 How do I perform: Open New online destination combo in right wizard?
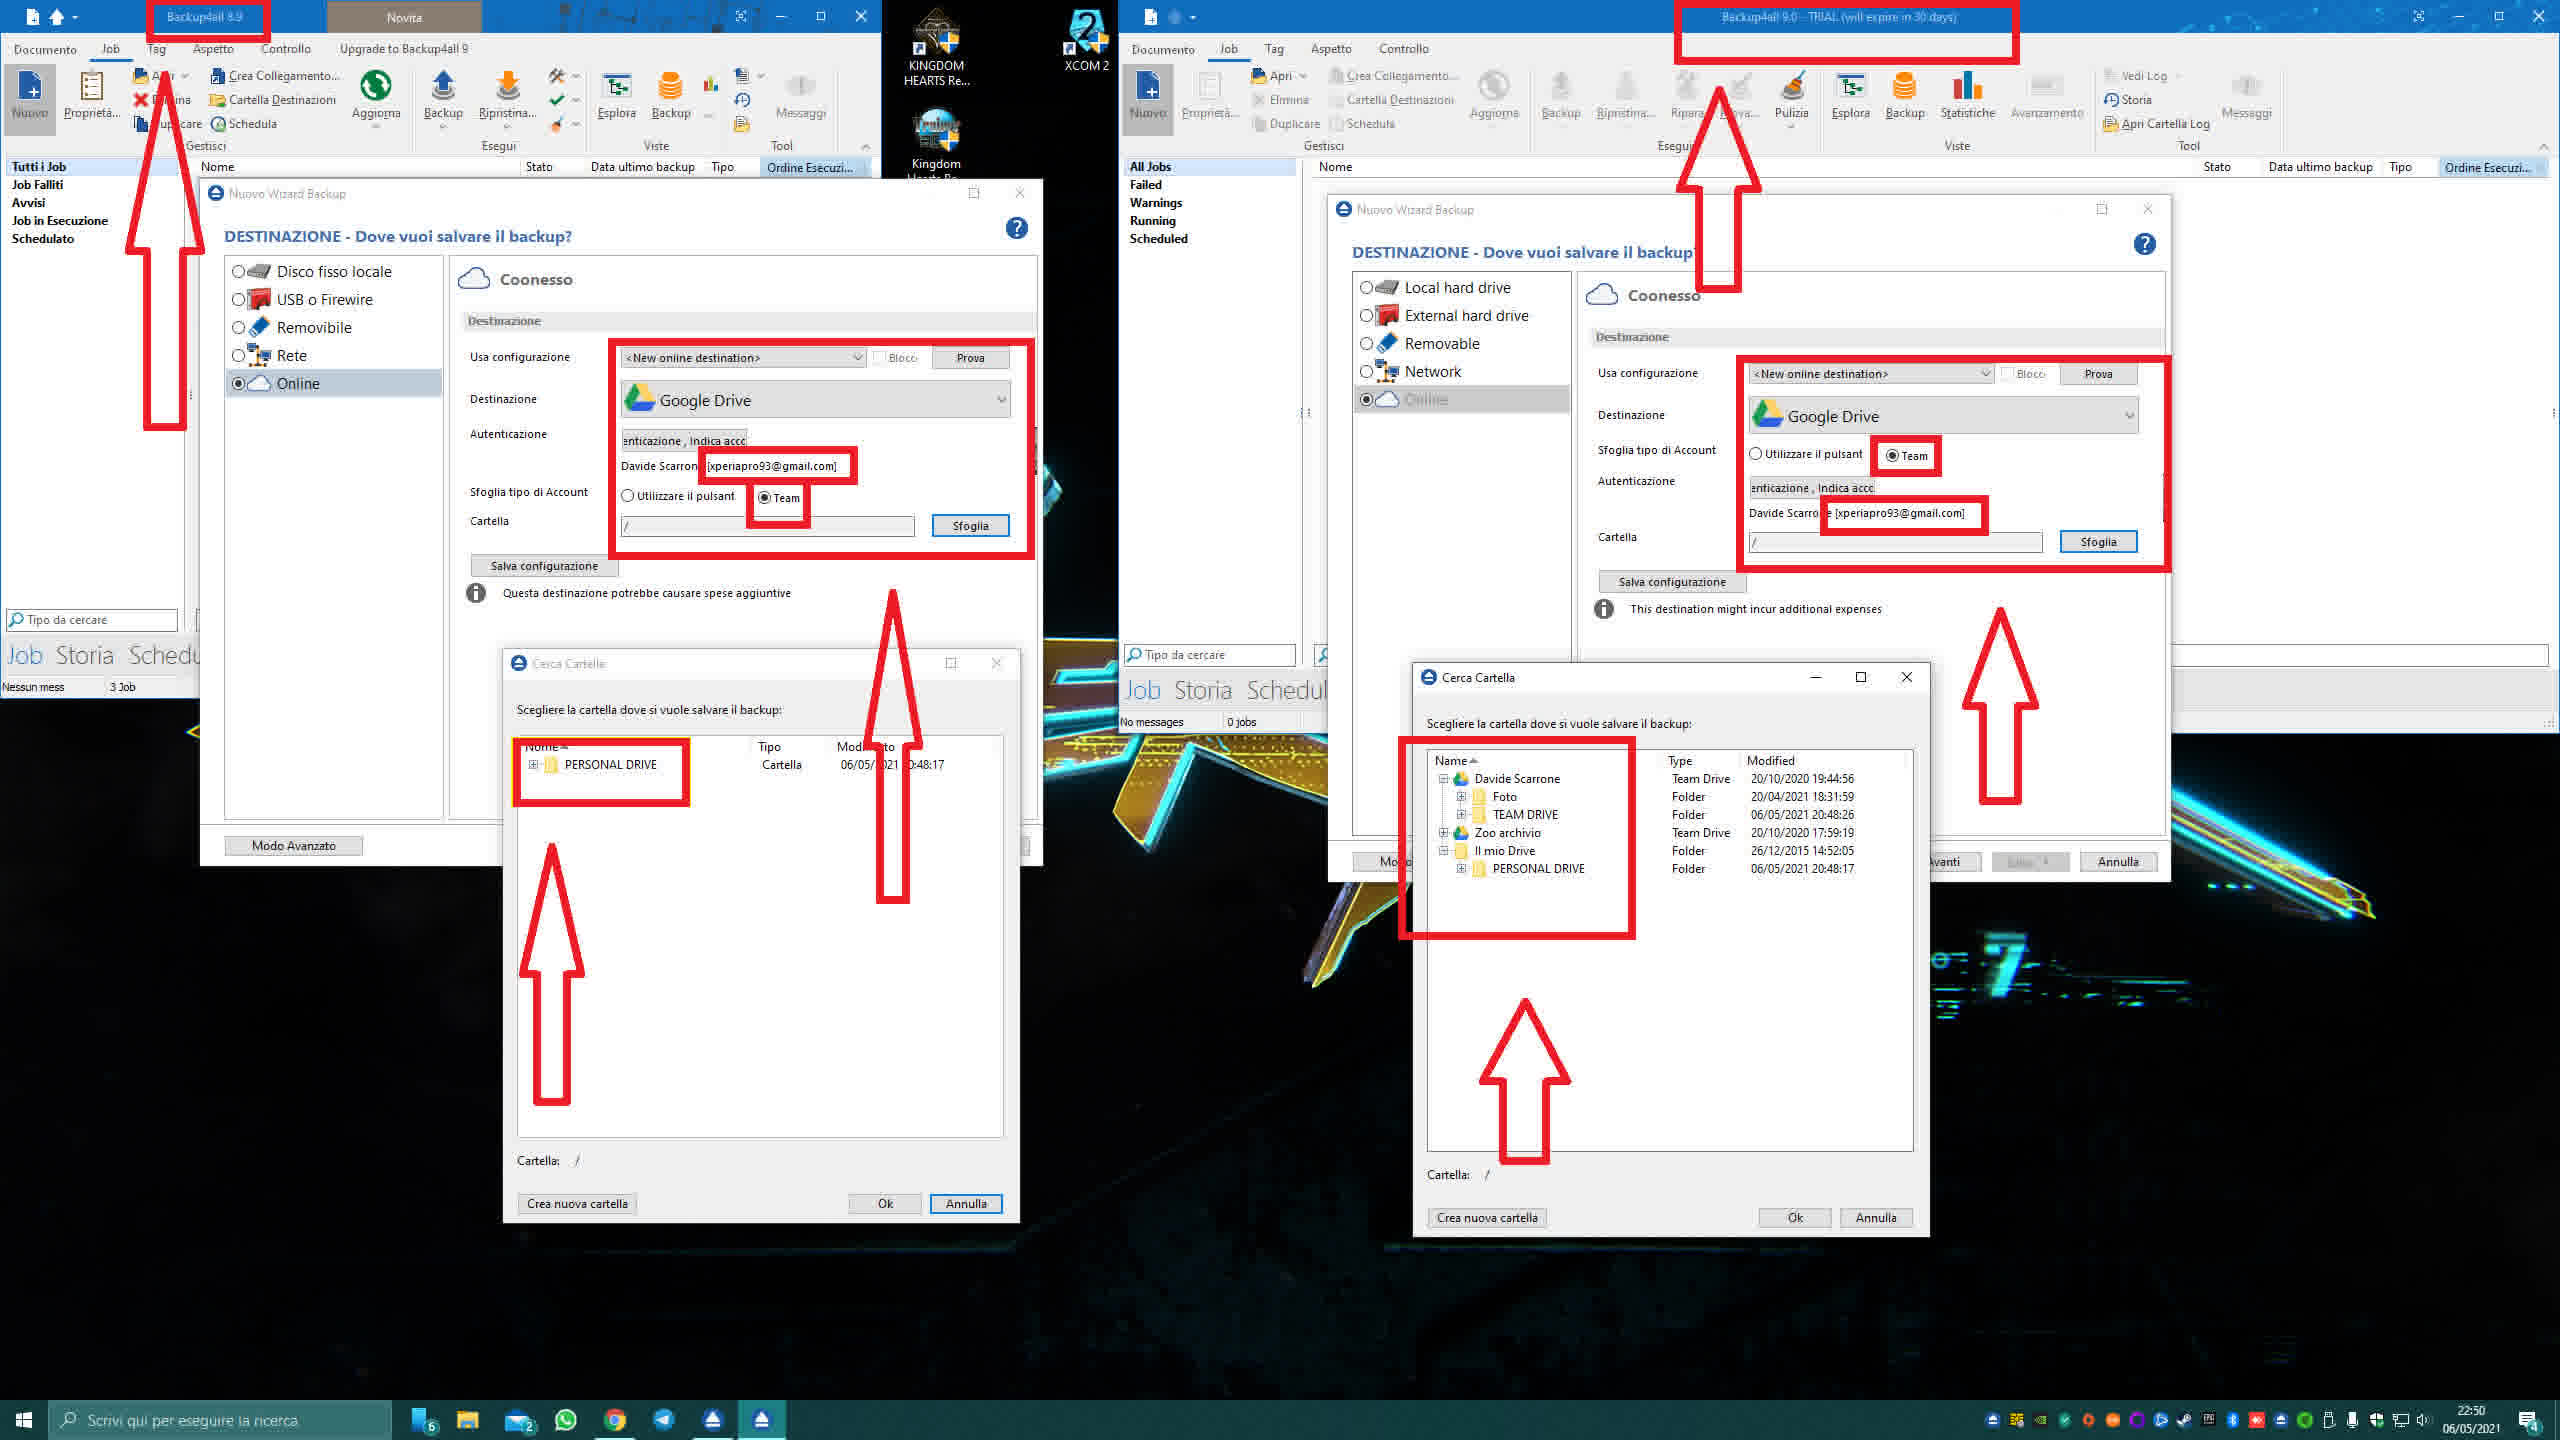tap(1871, 374)
